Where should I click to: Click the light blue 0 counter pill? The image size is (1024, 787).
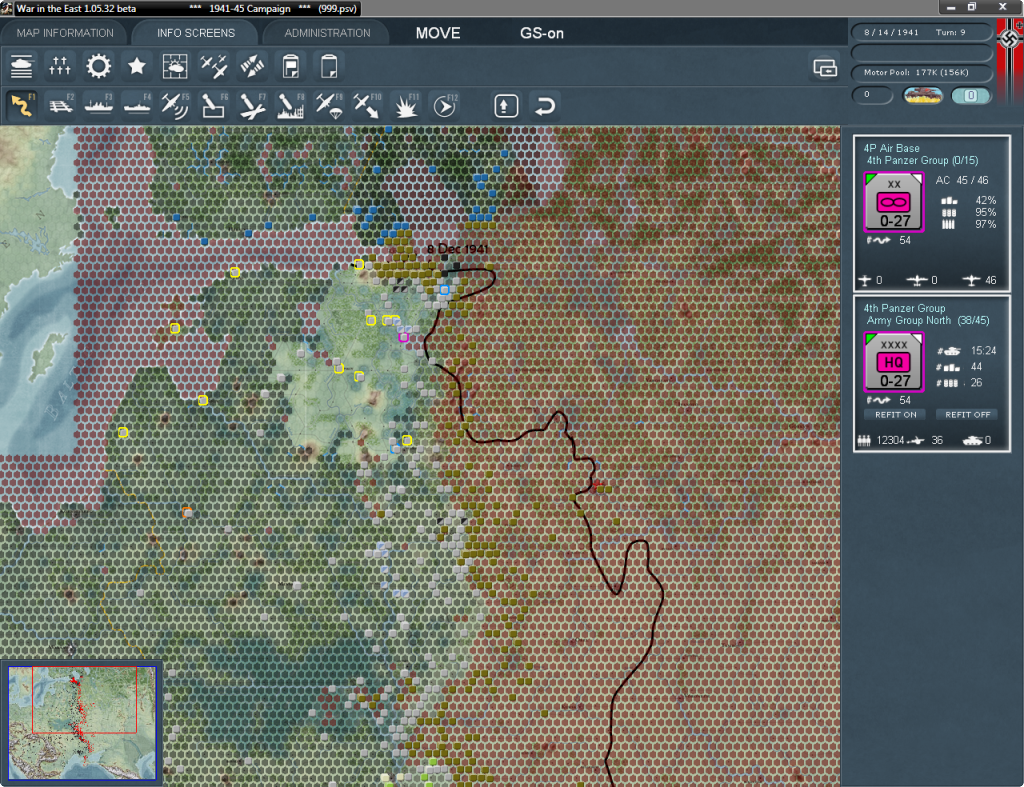970,96
